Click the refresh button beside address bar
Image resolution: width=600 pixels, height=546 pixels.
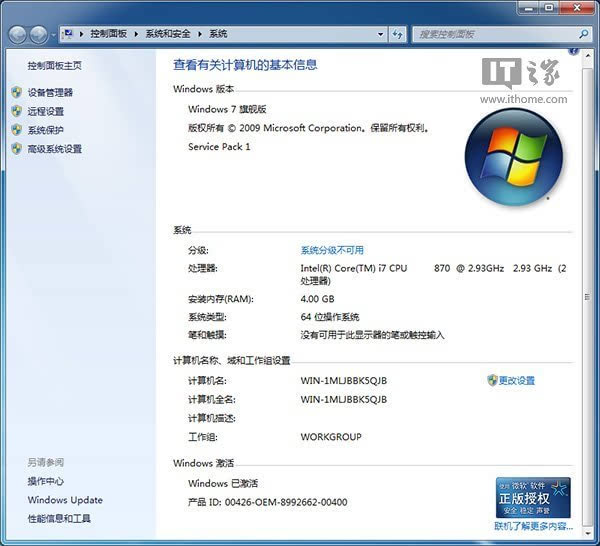[x=397, y=34]
